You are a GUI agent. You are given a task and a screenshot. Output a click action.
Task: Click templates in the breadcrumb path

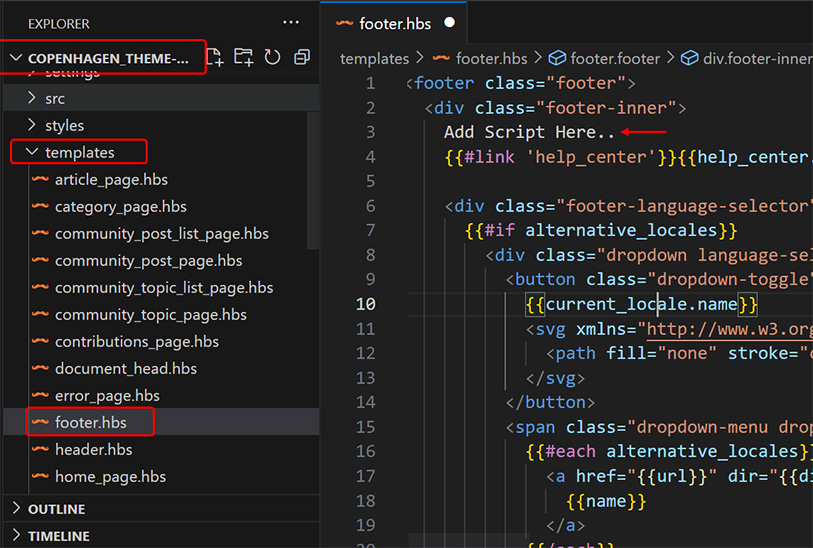[374, 59]
